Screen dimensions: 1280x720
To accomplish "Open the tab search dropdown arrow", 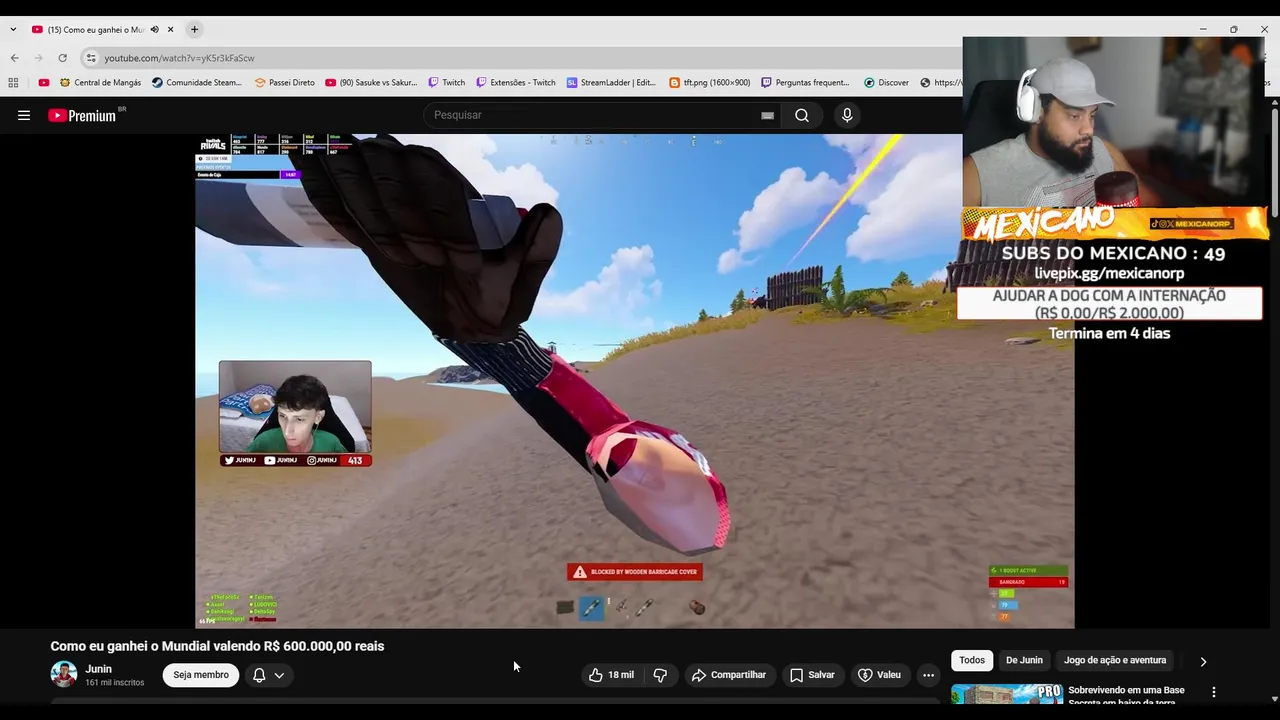I will point(12,30).
